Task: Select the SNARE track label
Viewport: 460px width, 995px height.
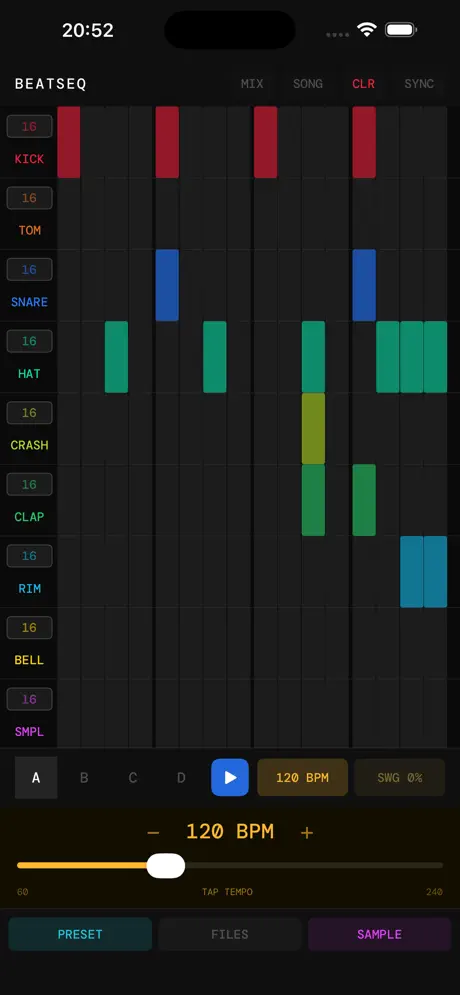Action: (29, 302)
